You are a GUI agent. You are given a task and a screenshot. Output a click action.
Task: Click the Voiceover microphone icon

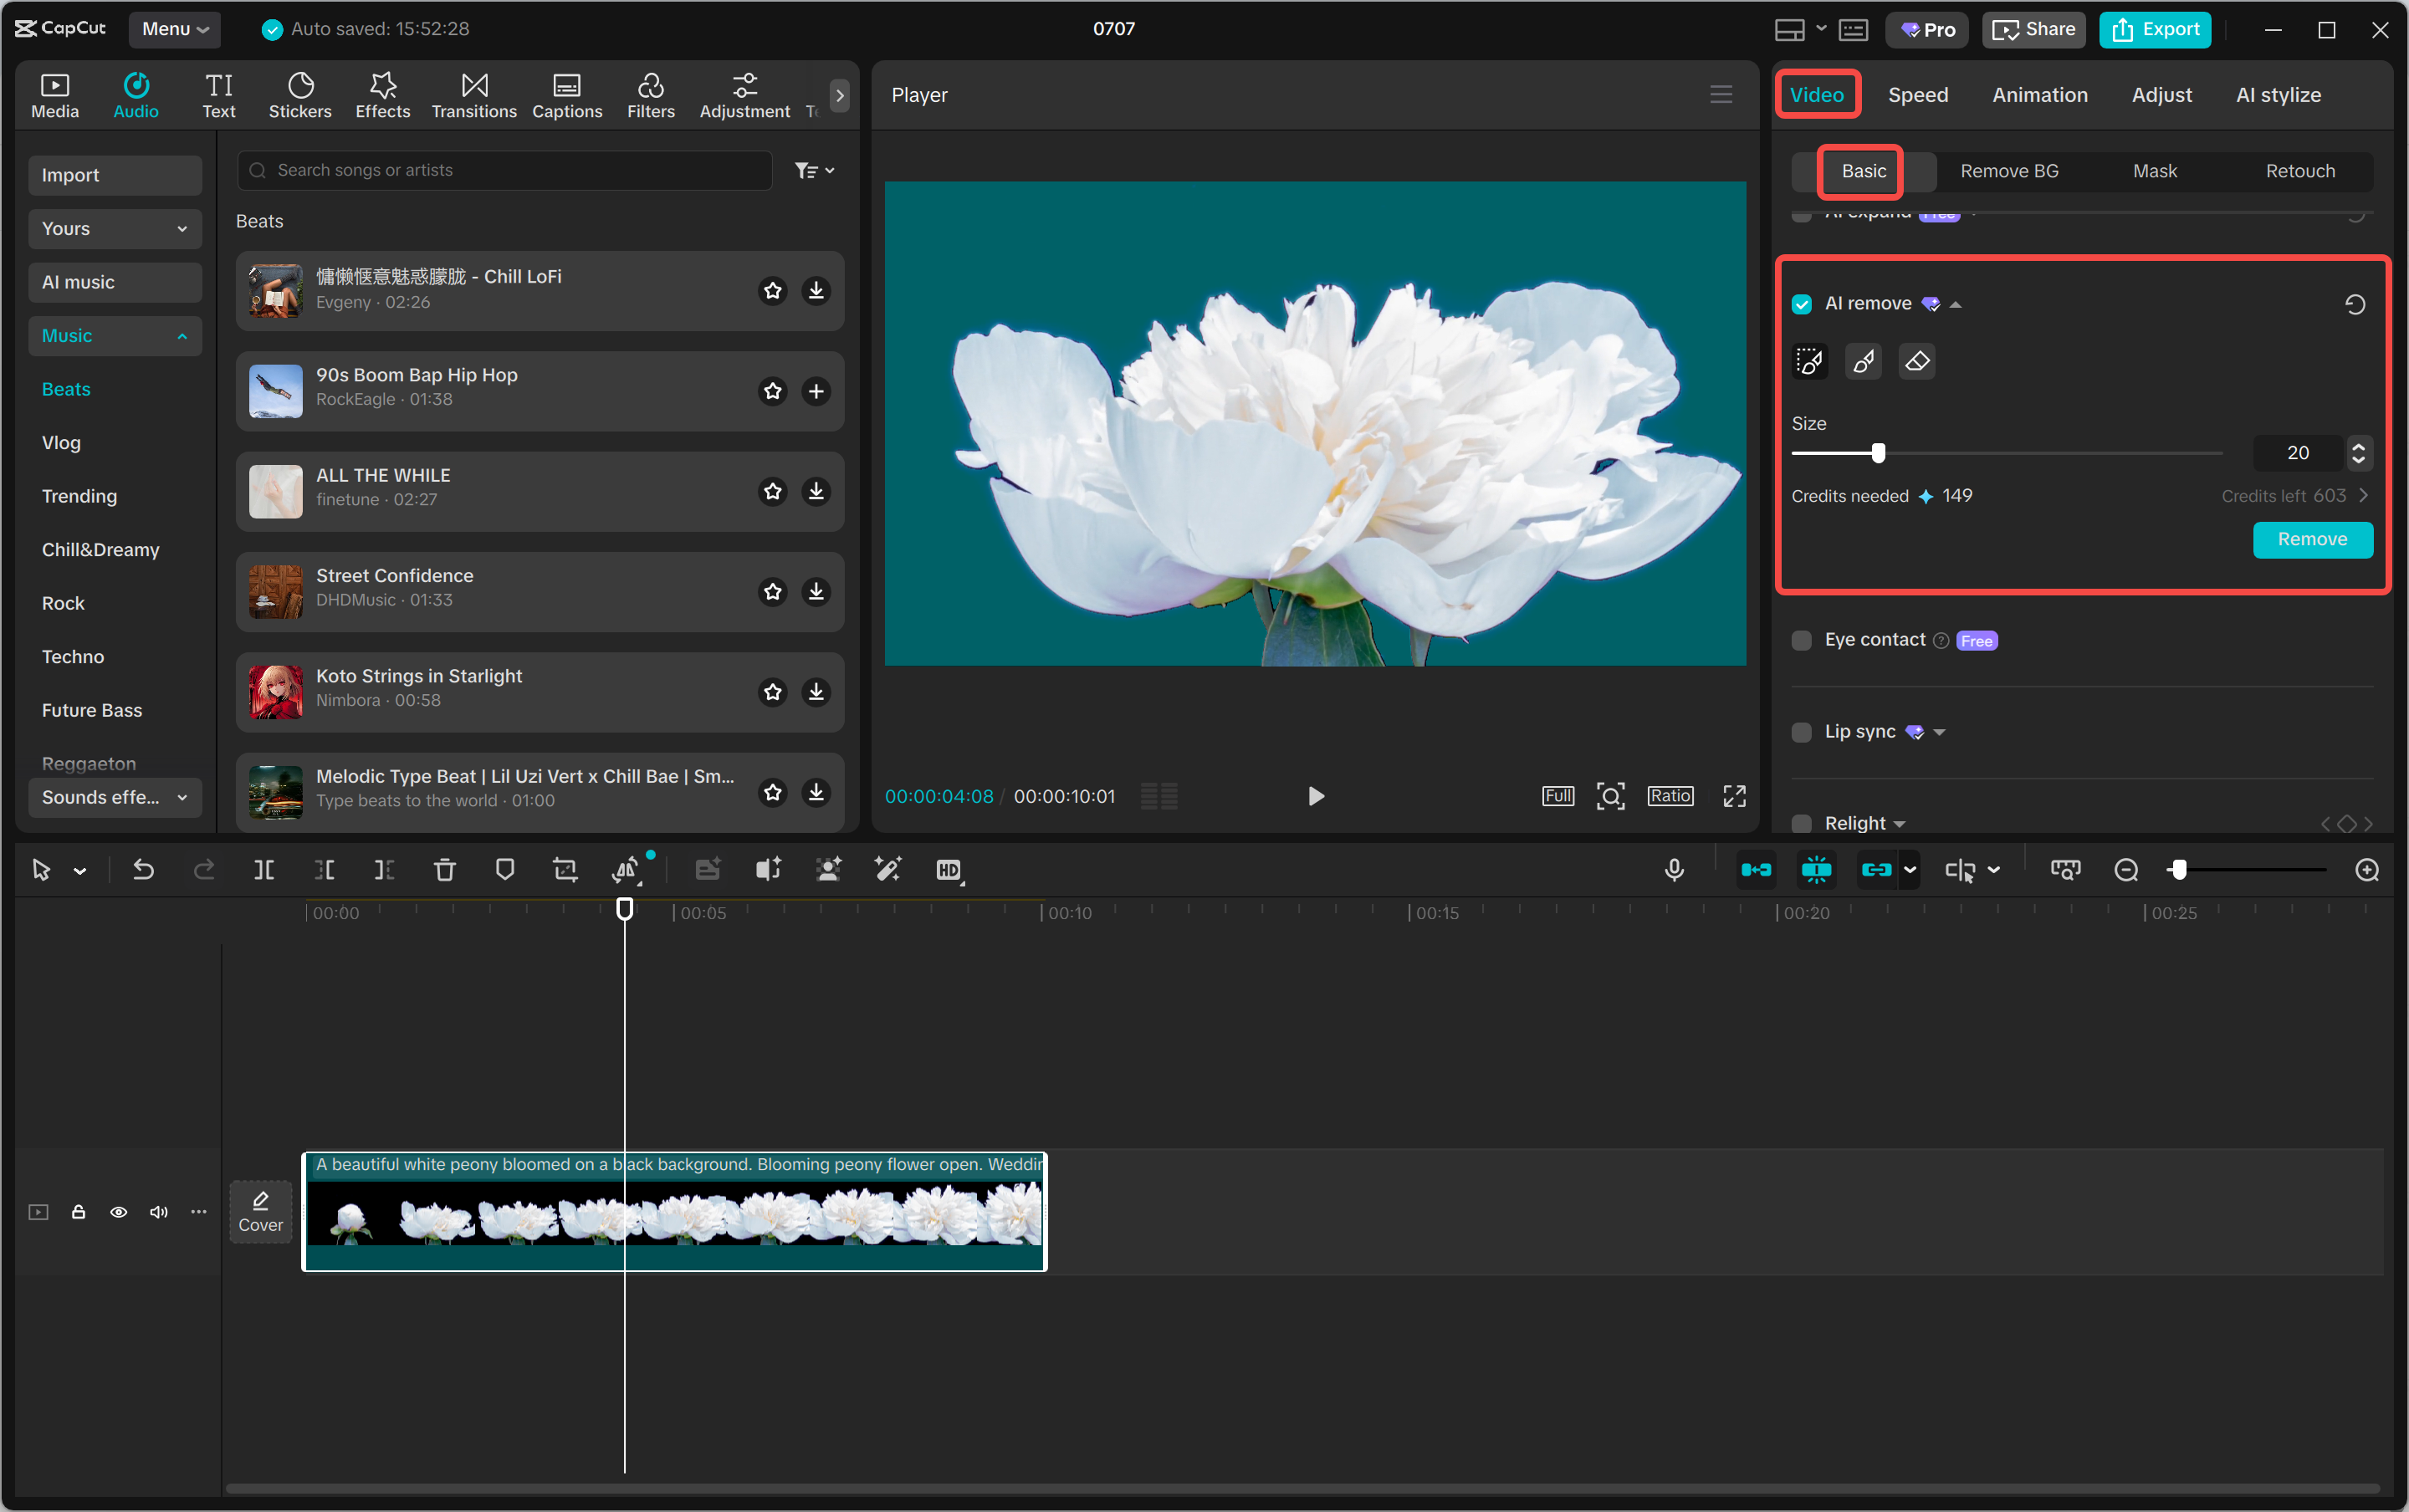[x=1674, y=870]
